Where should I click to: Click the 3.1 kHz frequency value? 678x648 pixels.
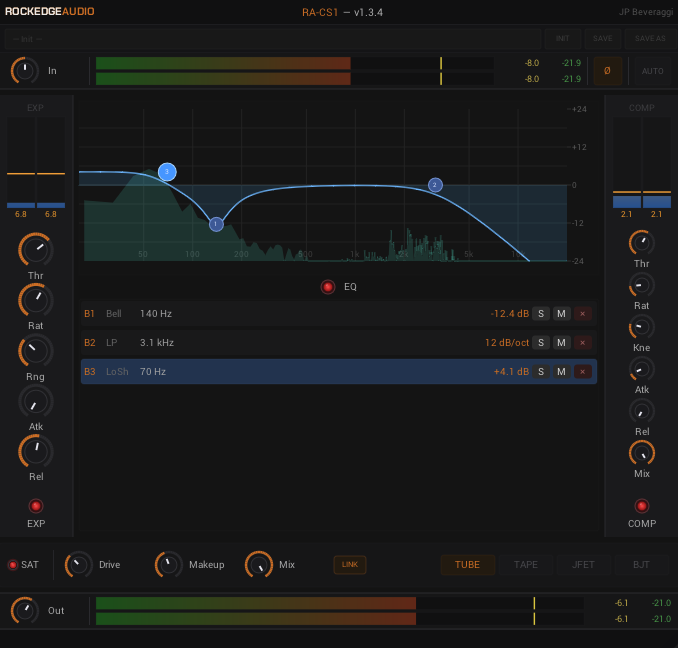(x=157, y=342)
